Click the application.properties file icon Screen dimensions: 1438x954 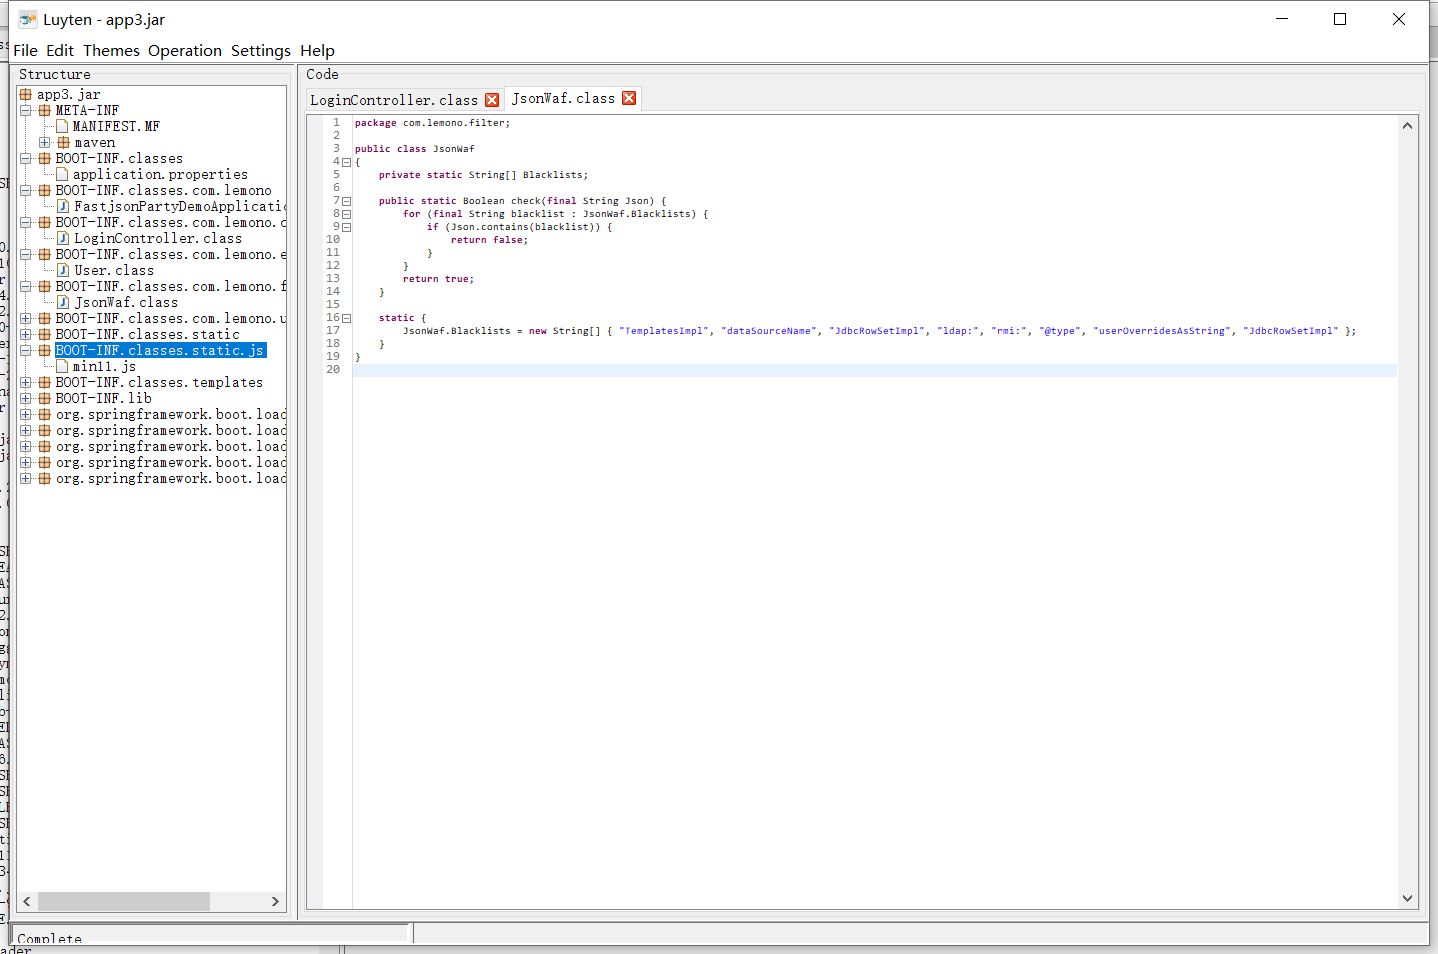click(x=62, y=174)
